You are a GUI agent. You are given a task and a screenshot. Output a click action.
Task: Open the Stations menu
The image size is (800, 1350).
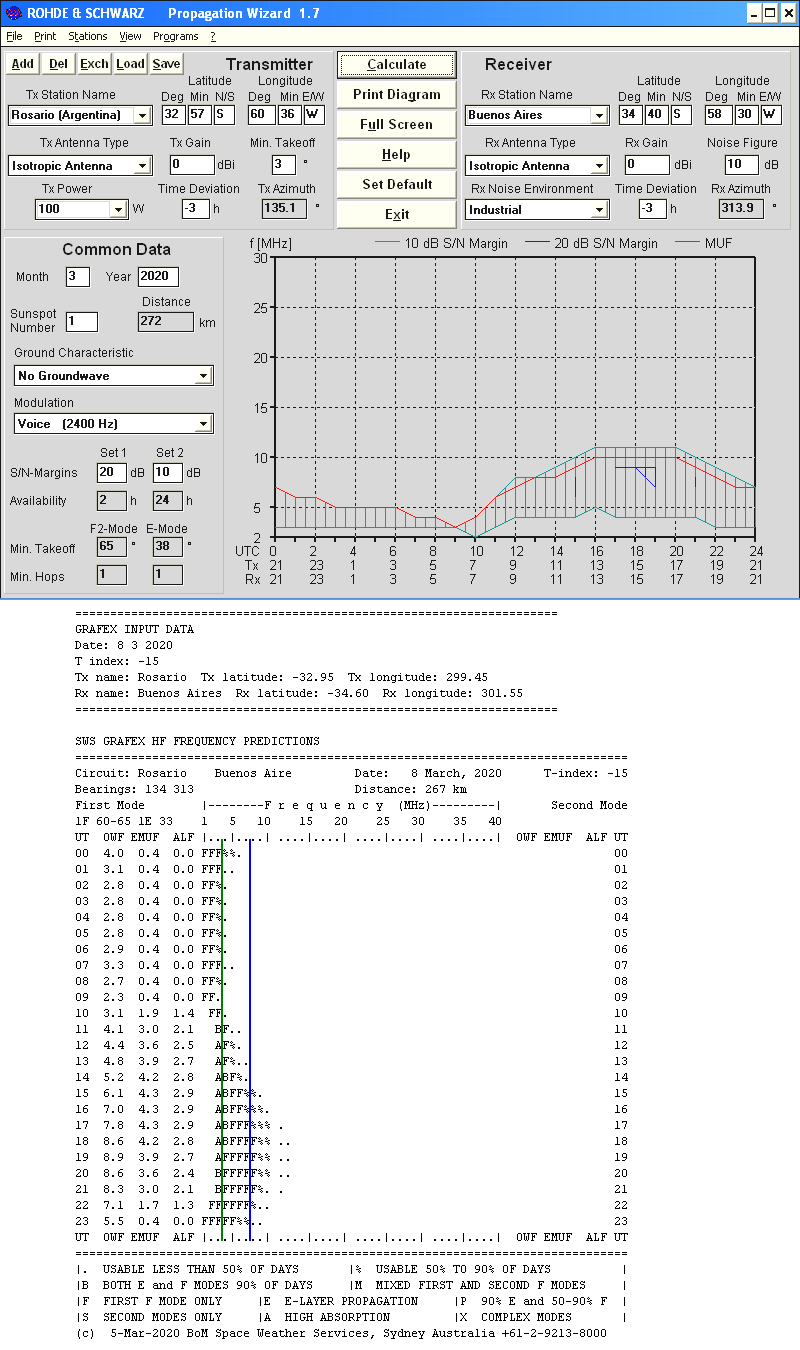click(x=88, y=36)
